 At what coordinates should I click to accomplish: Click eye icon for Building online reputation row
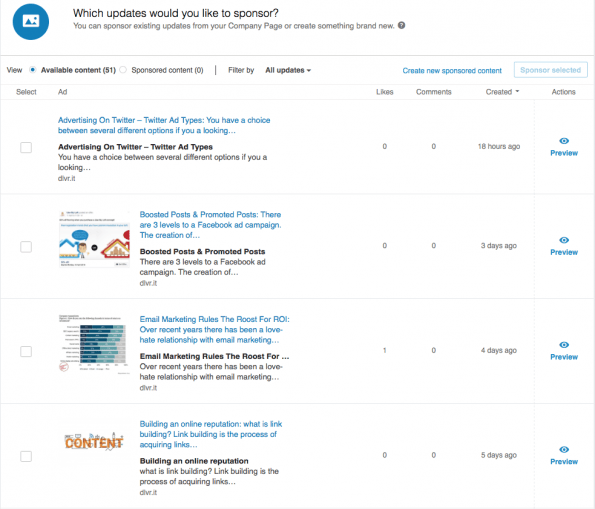(564, 449)
